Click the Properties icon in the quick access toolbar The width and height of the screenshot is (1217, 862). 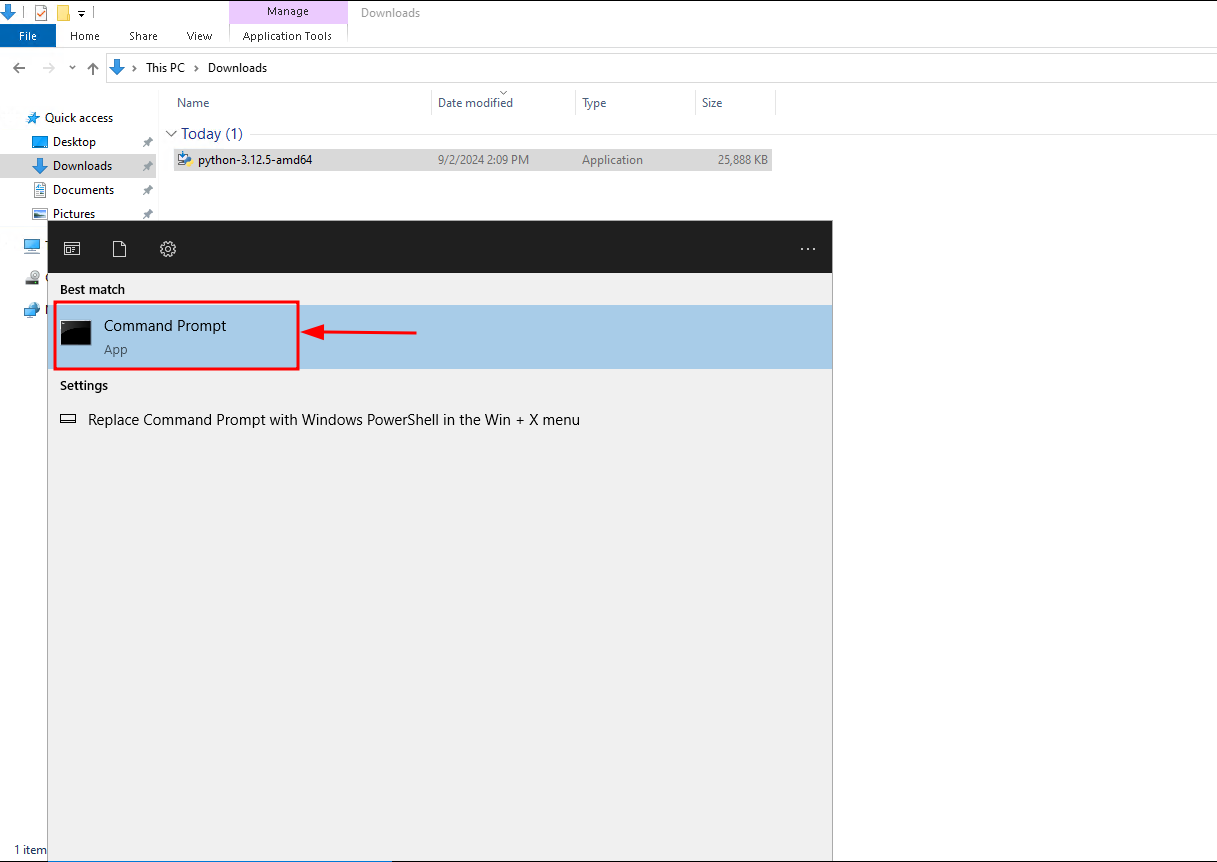point(40,12)
